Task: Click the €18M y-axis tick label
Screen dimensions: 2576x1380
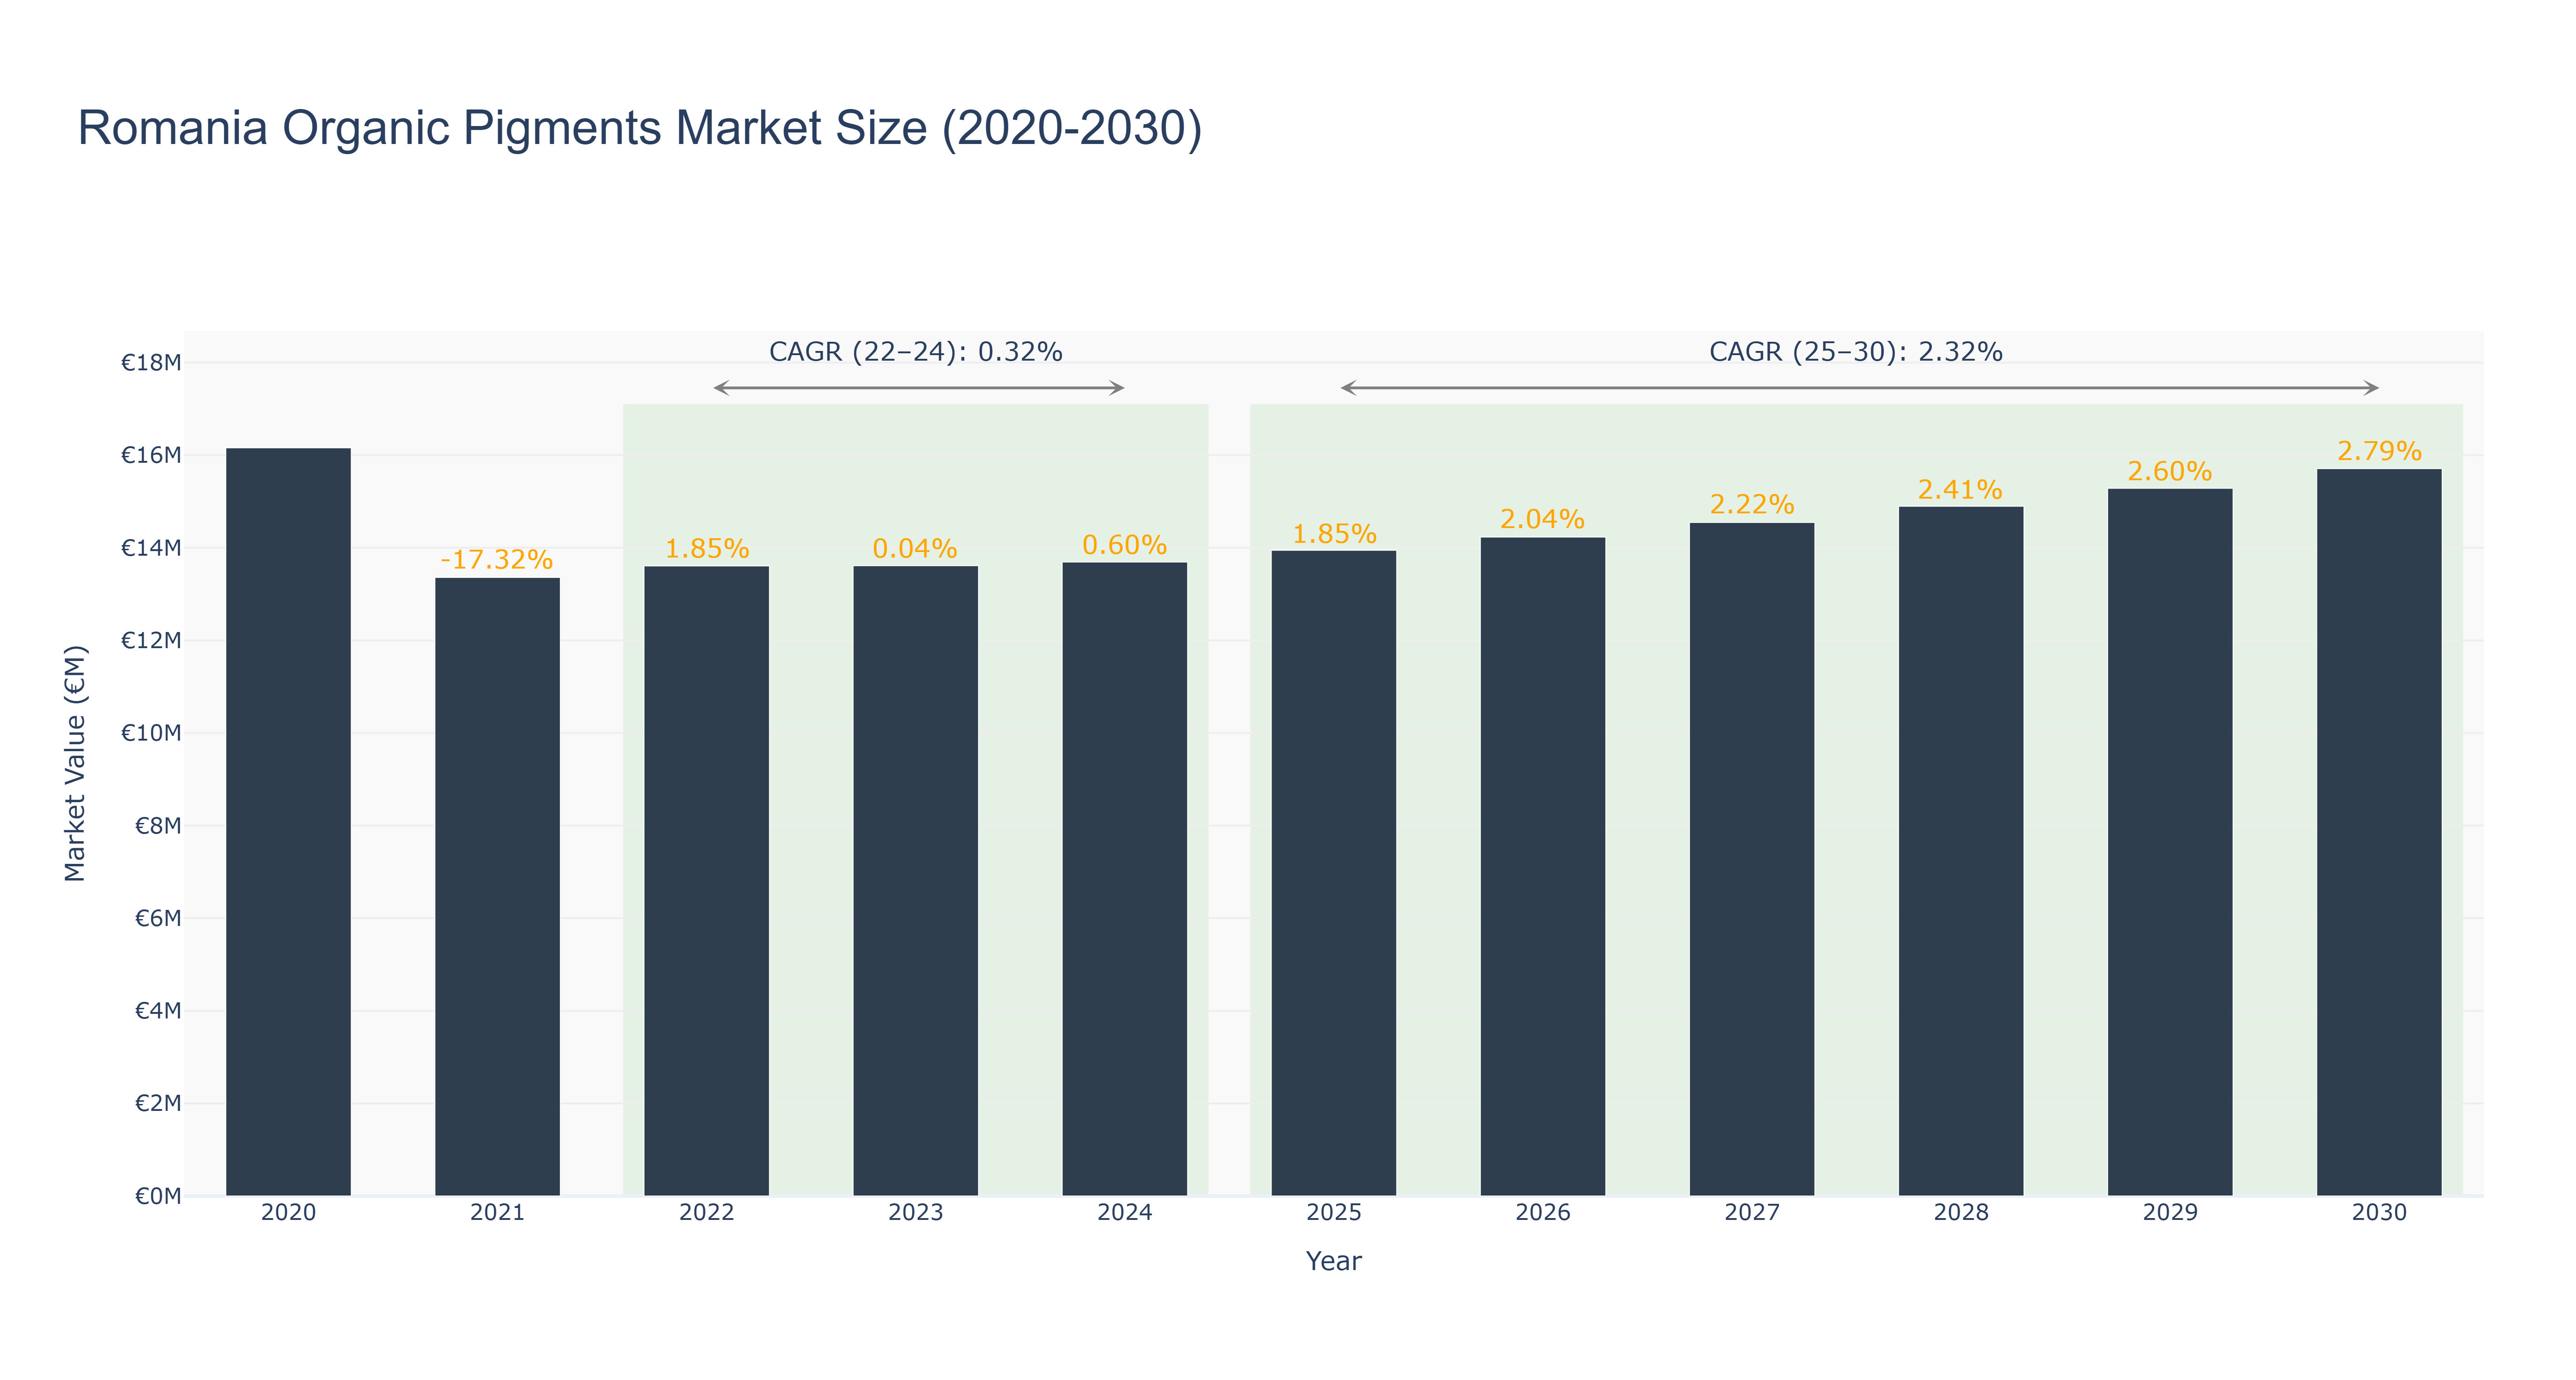Action: click(151, 363)
